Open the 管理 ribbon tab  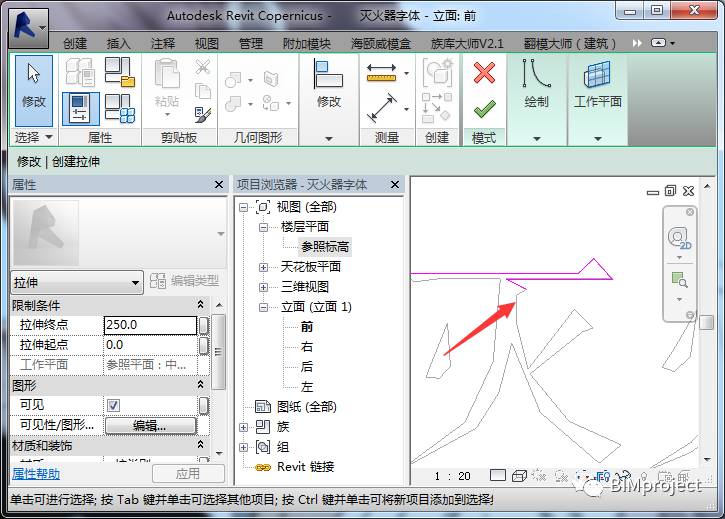tap(251, 43)
